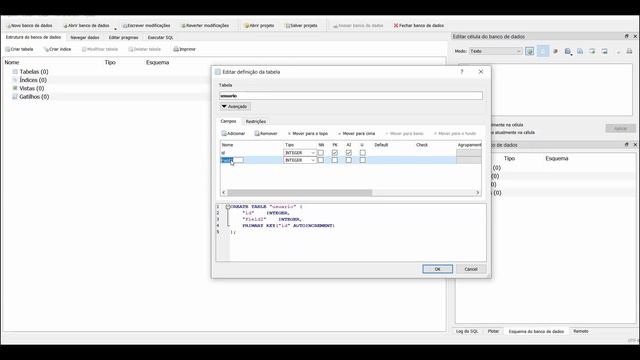The image size is (640, 360).
Task: Click the table name input field in dialog
Action: click(x=351, y=96)
